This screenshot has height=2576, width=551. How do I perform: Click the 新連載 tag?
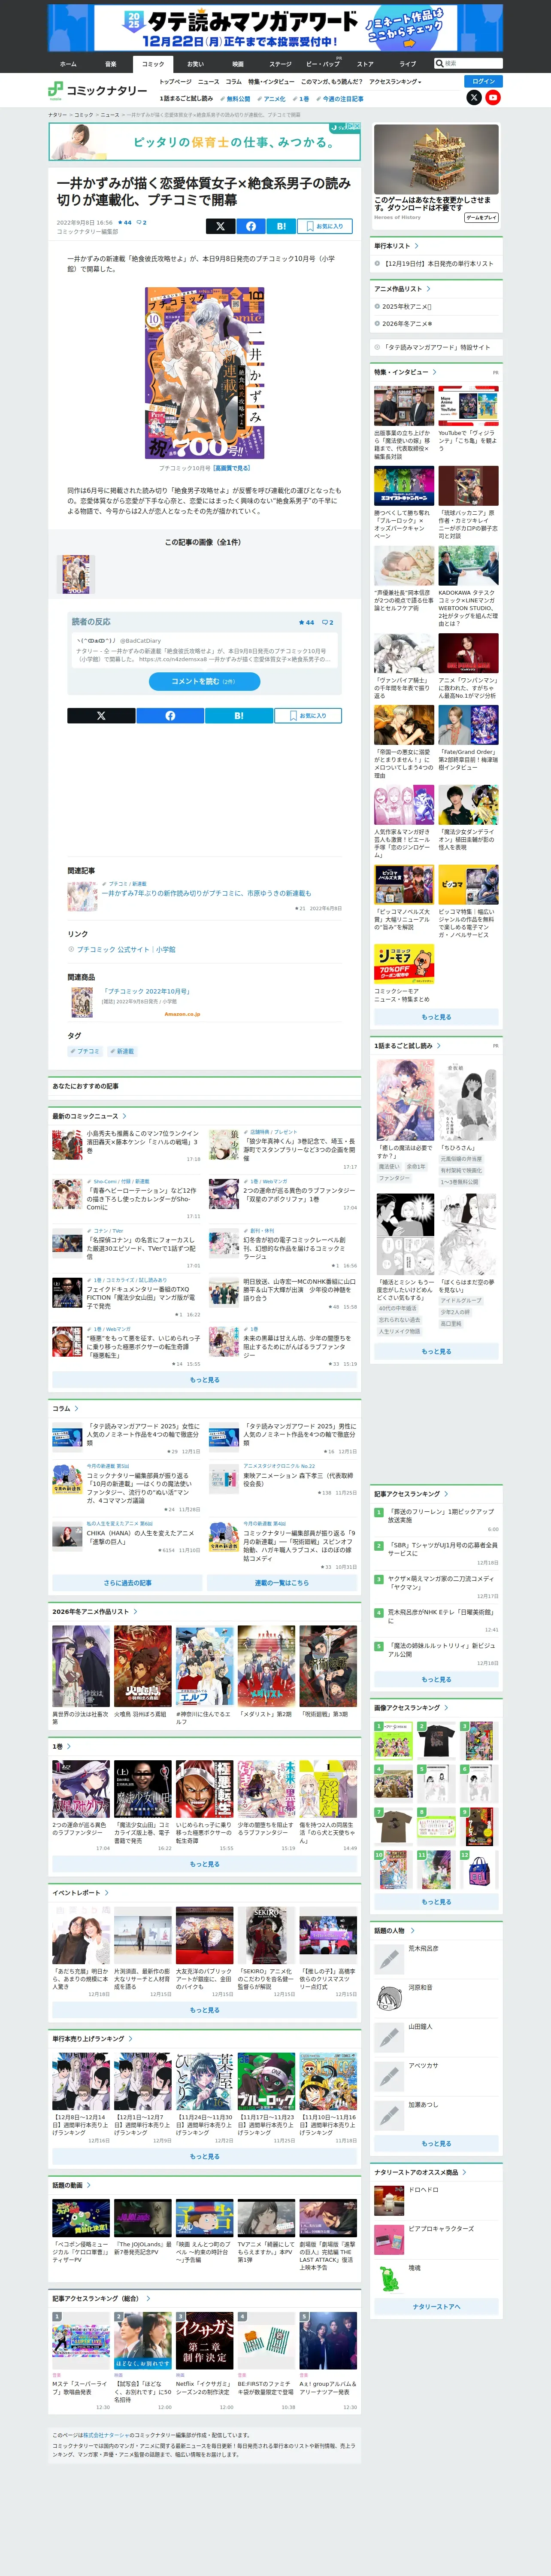coord(122,1051)
